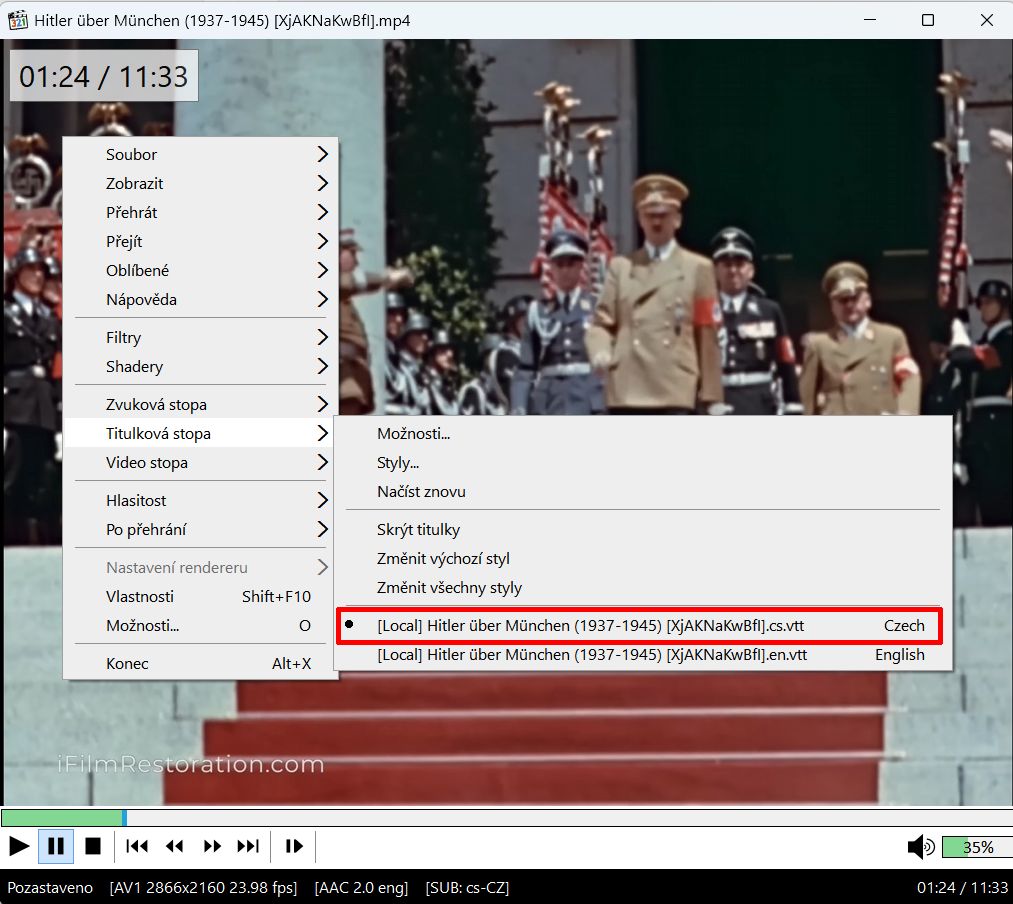
Task: Click Načíst znovu to reload subtitles
Action: (421, 492)
